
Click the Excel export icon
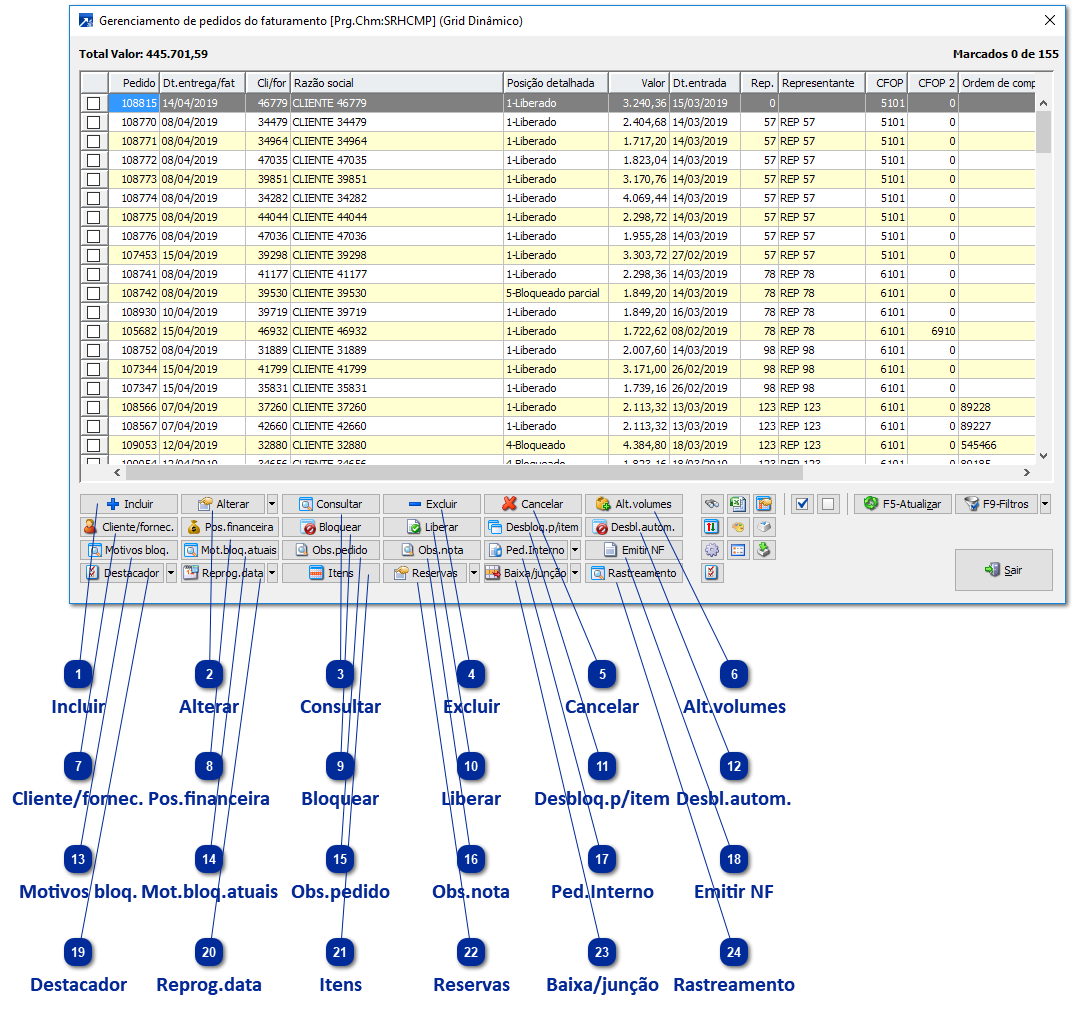pos(738,504)
